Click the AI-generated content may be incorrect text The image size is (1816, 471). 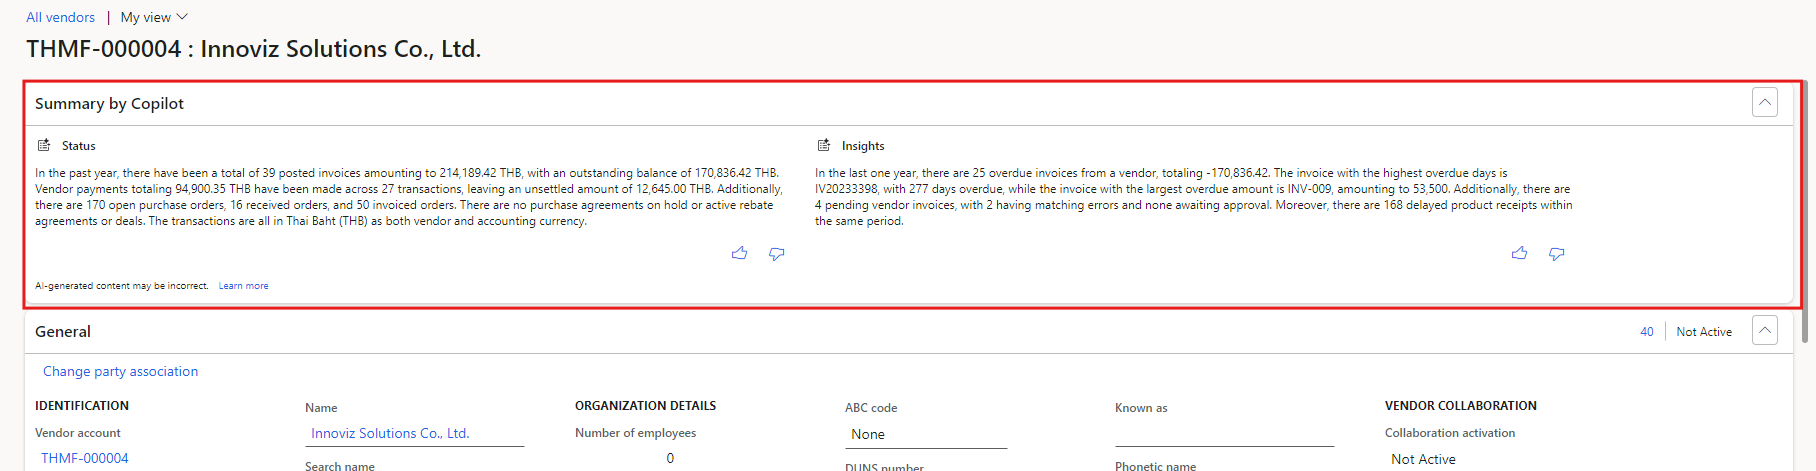coord(122,286)
